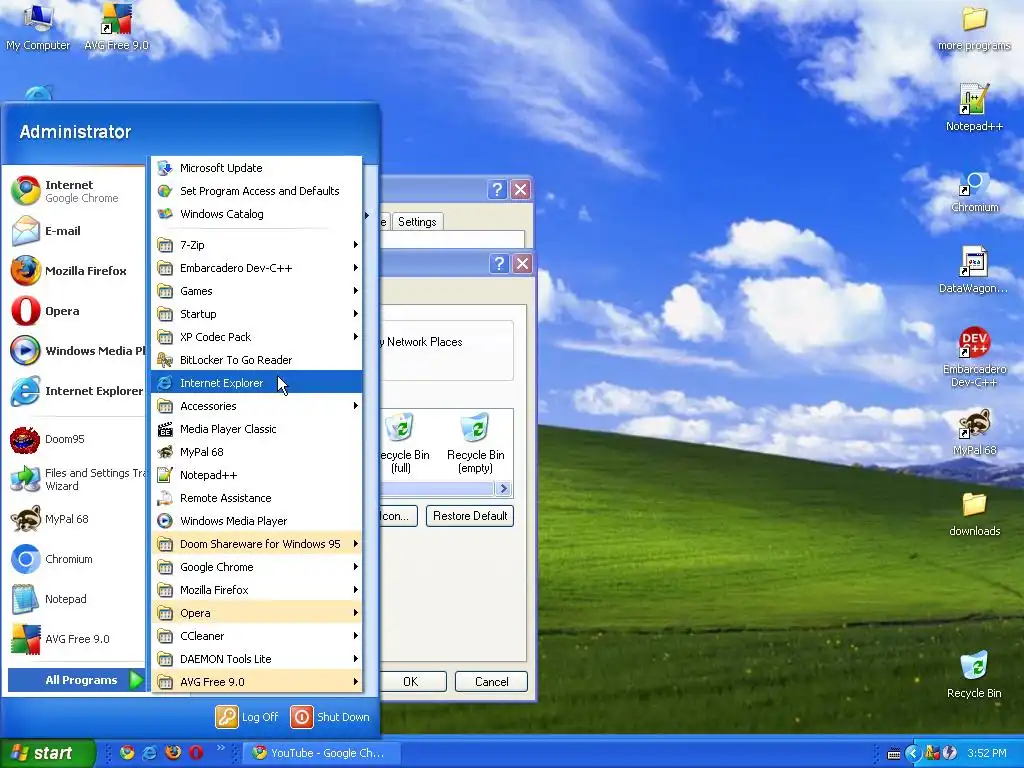This screenshot has height=768, width=1024.
Task: Expand XP Codec Pack submenu
Action: (x=257, y=337)
